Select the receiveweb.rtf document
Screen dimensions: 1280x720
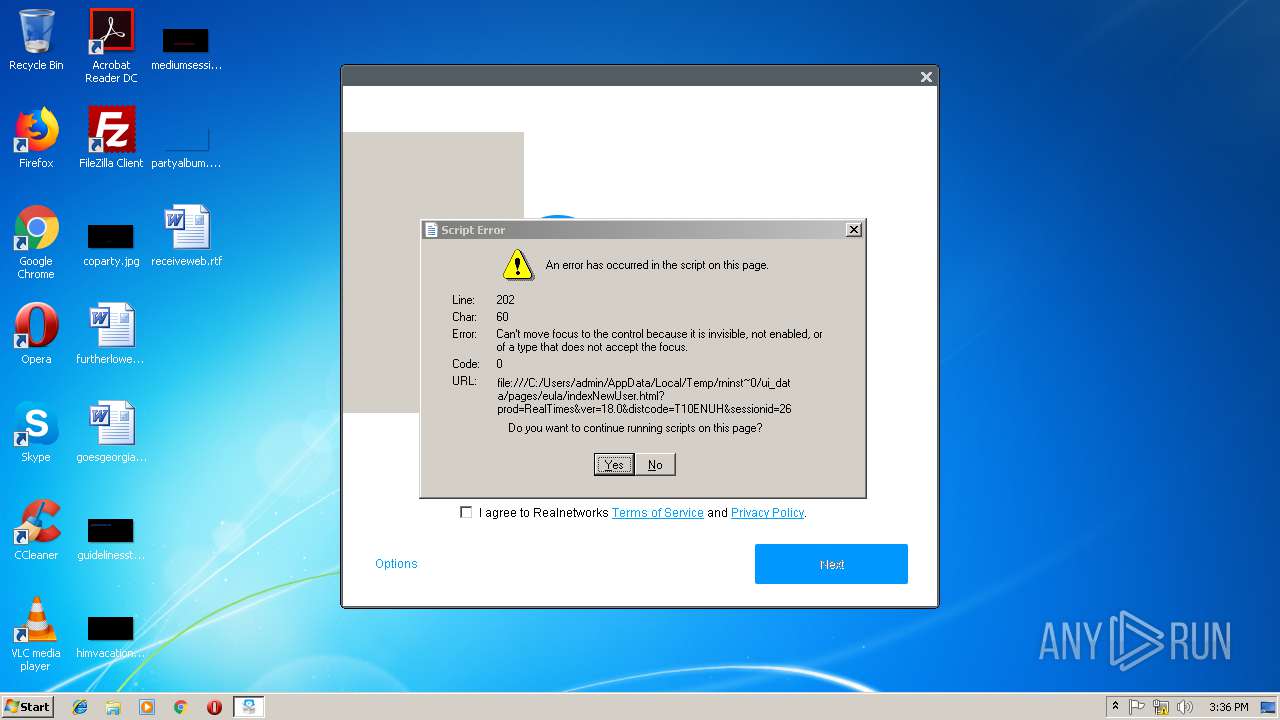(x=186, y=236)
